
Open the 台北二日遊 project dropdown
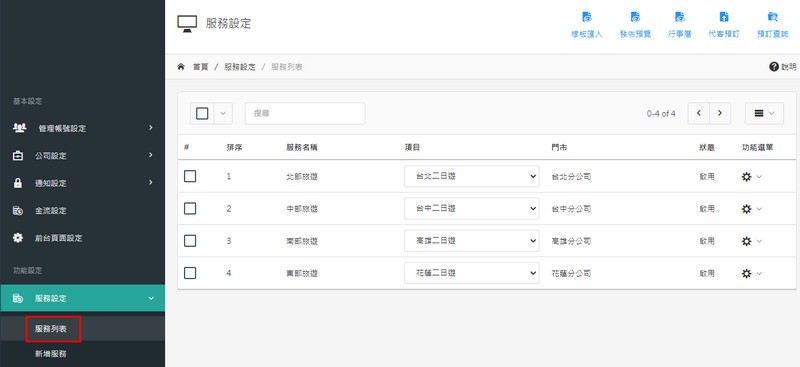[x=471, y=176]
